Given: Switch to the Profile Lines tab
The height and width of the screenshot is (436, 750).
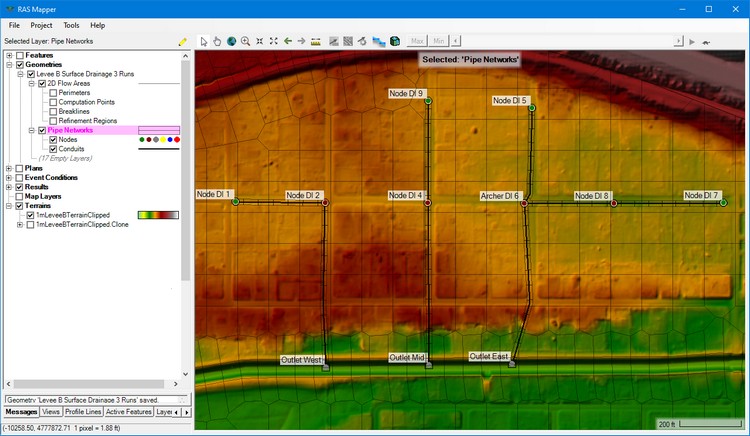Looking at the screenshot, I should point(83,412).
